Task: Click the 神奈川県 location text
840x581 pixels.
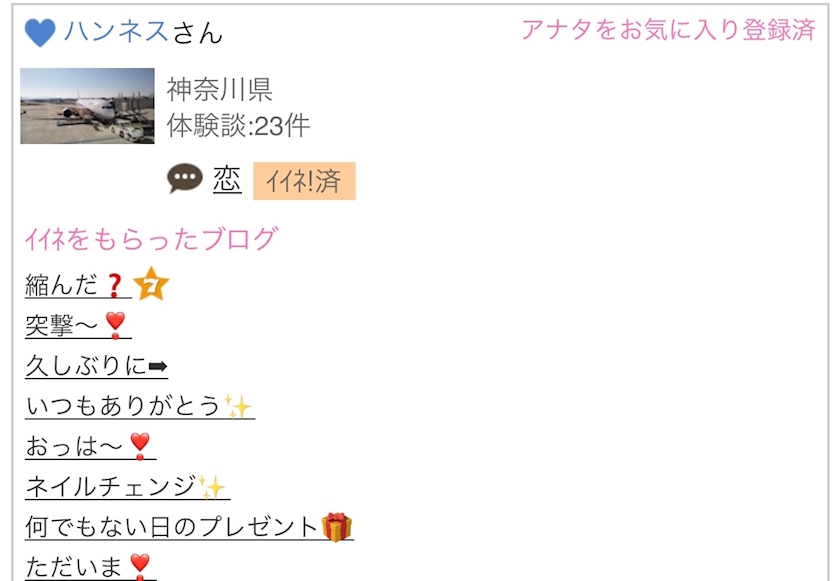Action: click(x=220, y=89)
